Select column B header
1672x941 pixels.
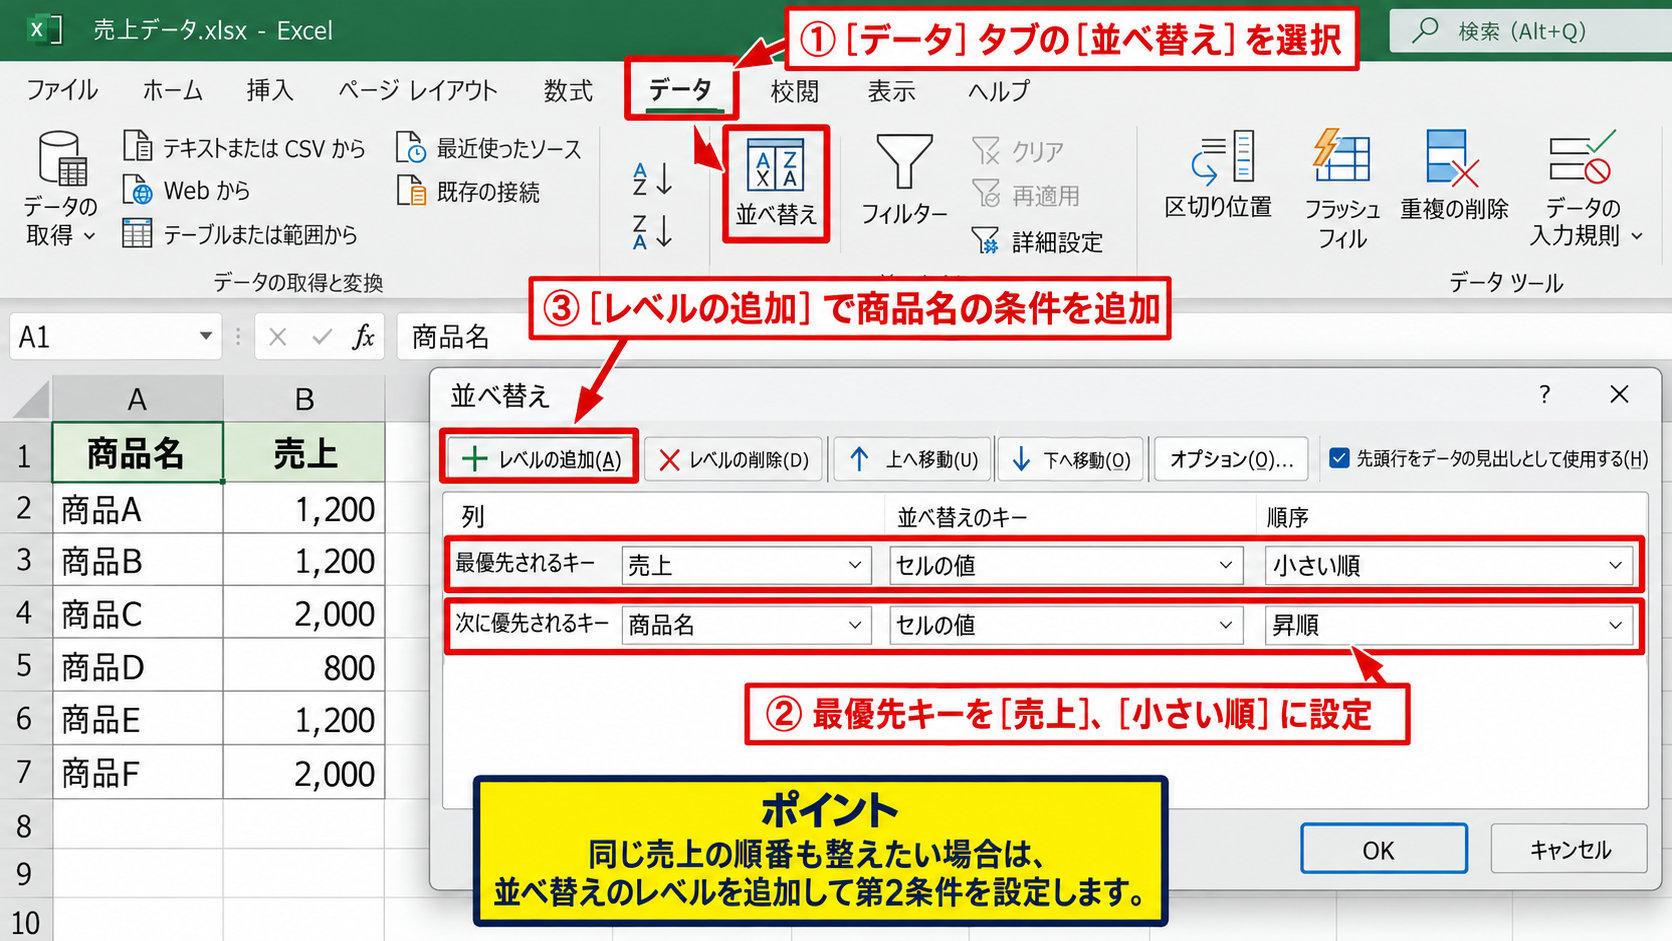[x=304, y=399]
